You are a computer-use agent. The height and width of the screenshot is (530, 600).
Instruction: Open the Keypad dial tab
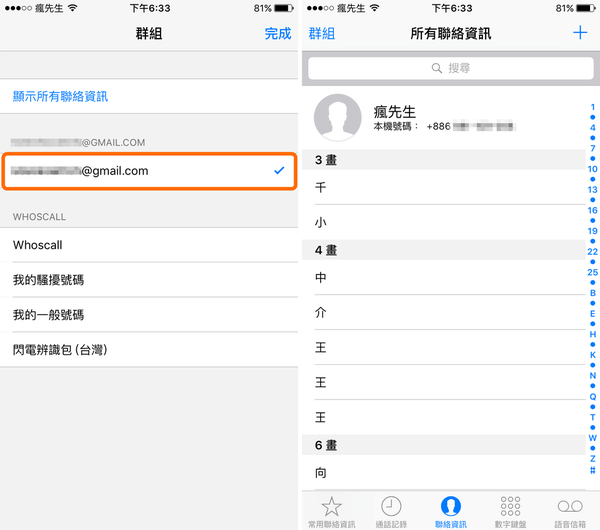[x=510, y=510]
